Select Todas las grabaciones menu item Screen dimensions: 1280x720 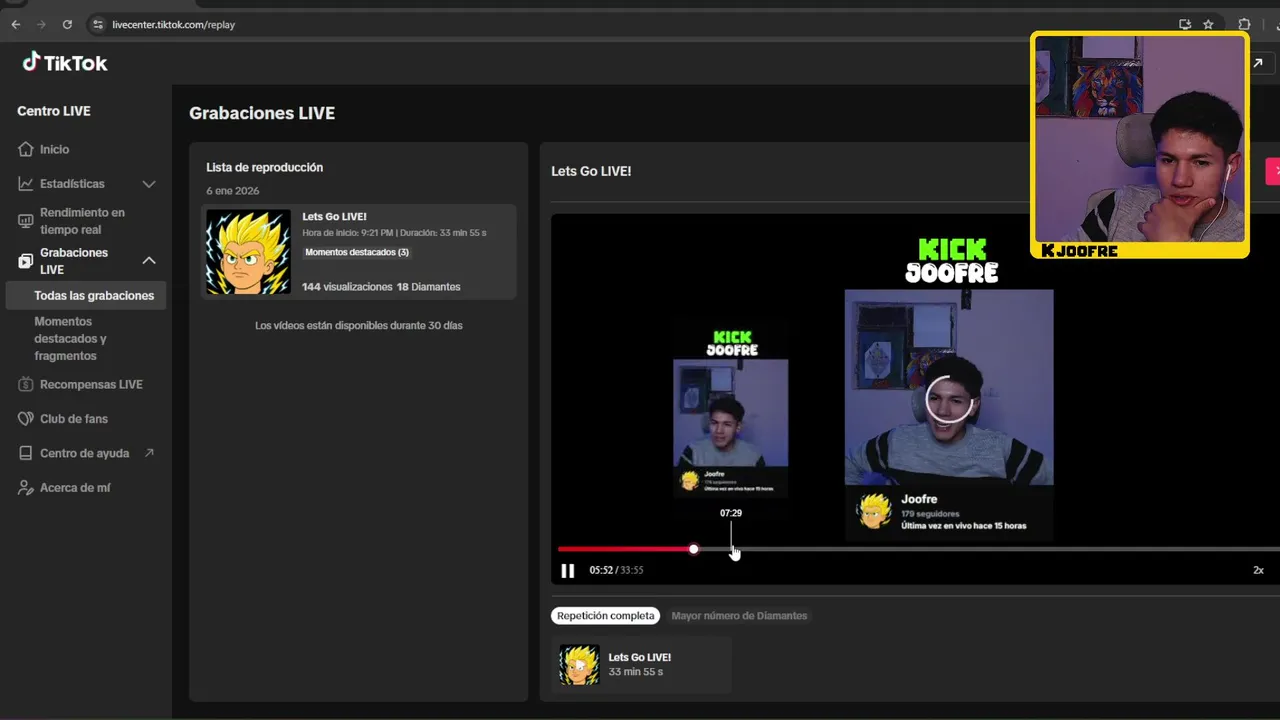[x=86, y=295]
